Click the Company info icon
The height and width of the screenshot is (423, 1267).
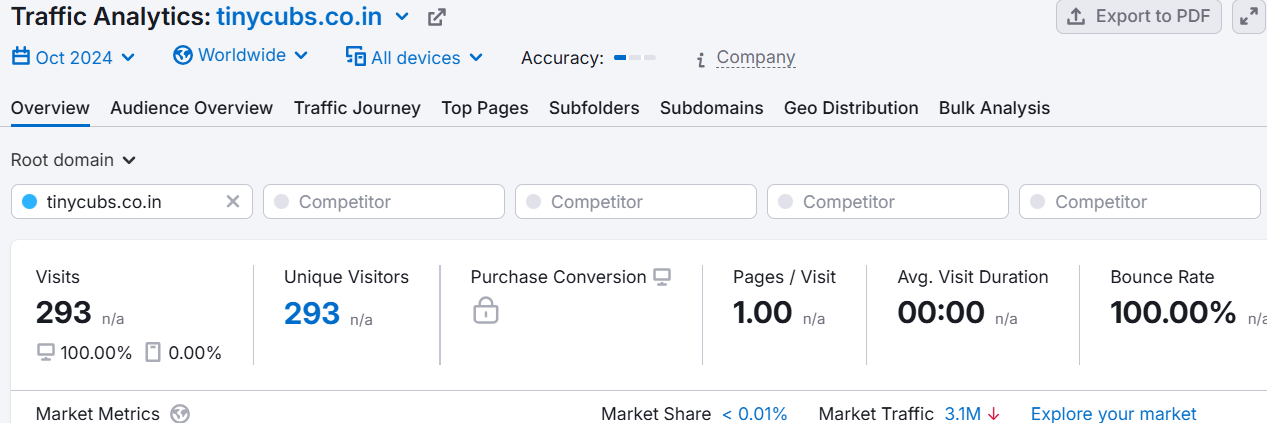702,59
